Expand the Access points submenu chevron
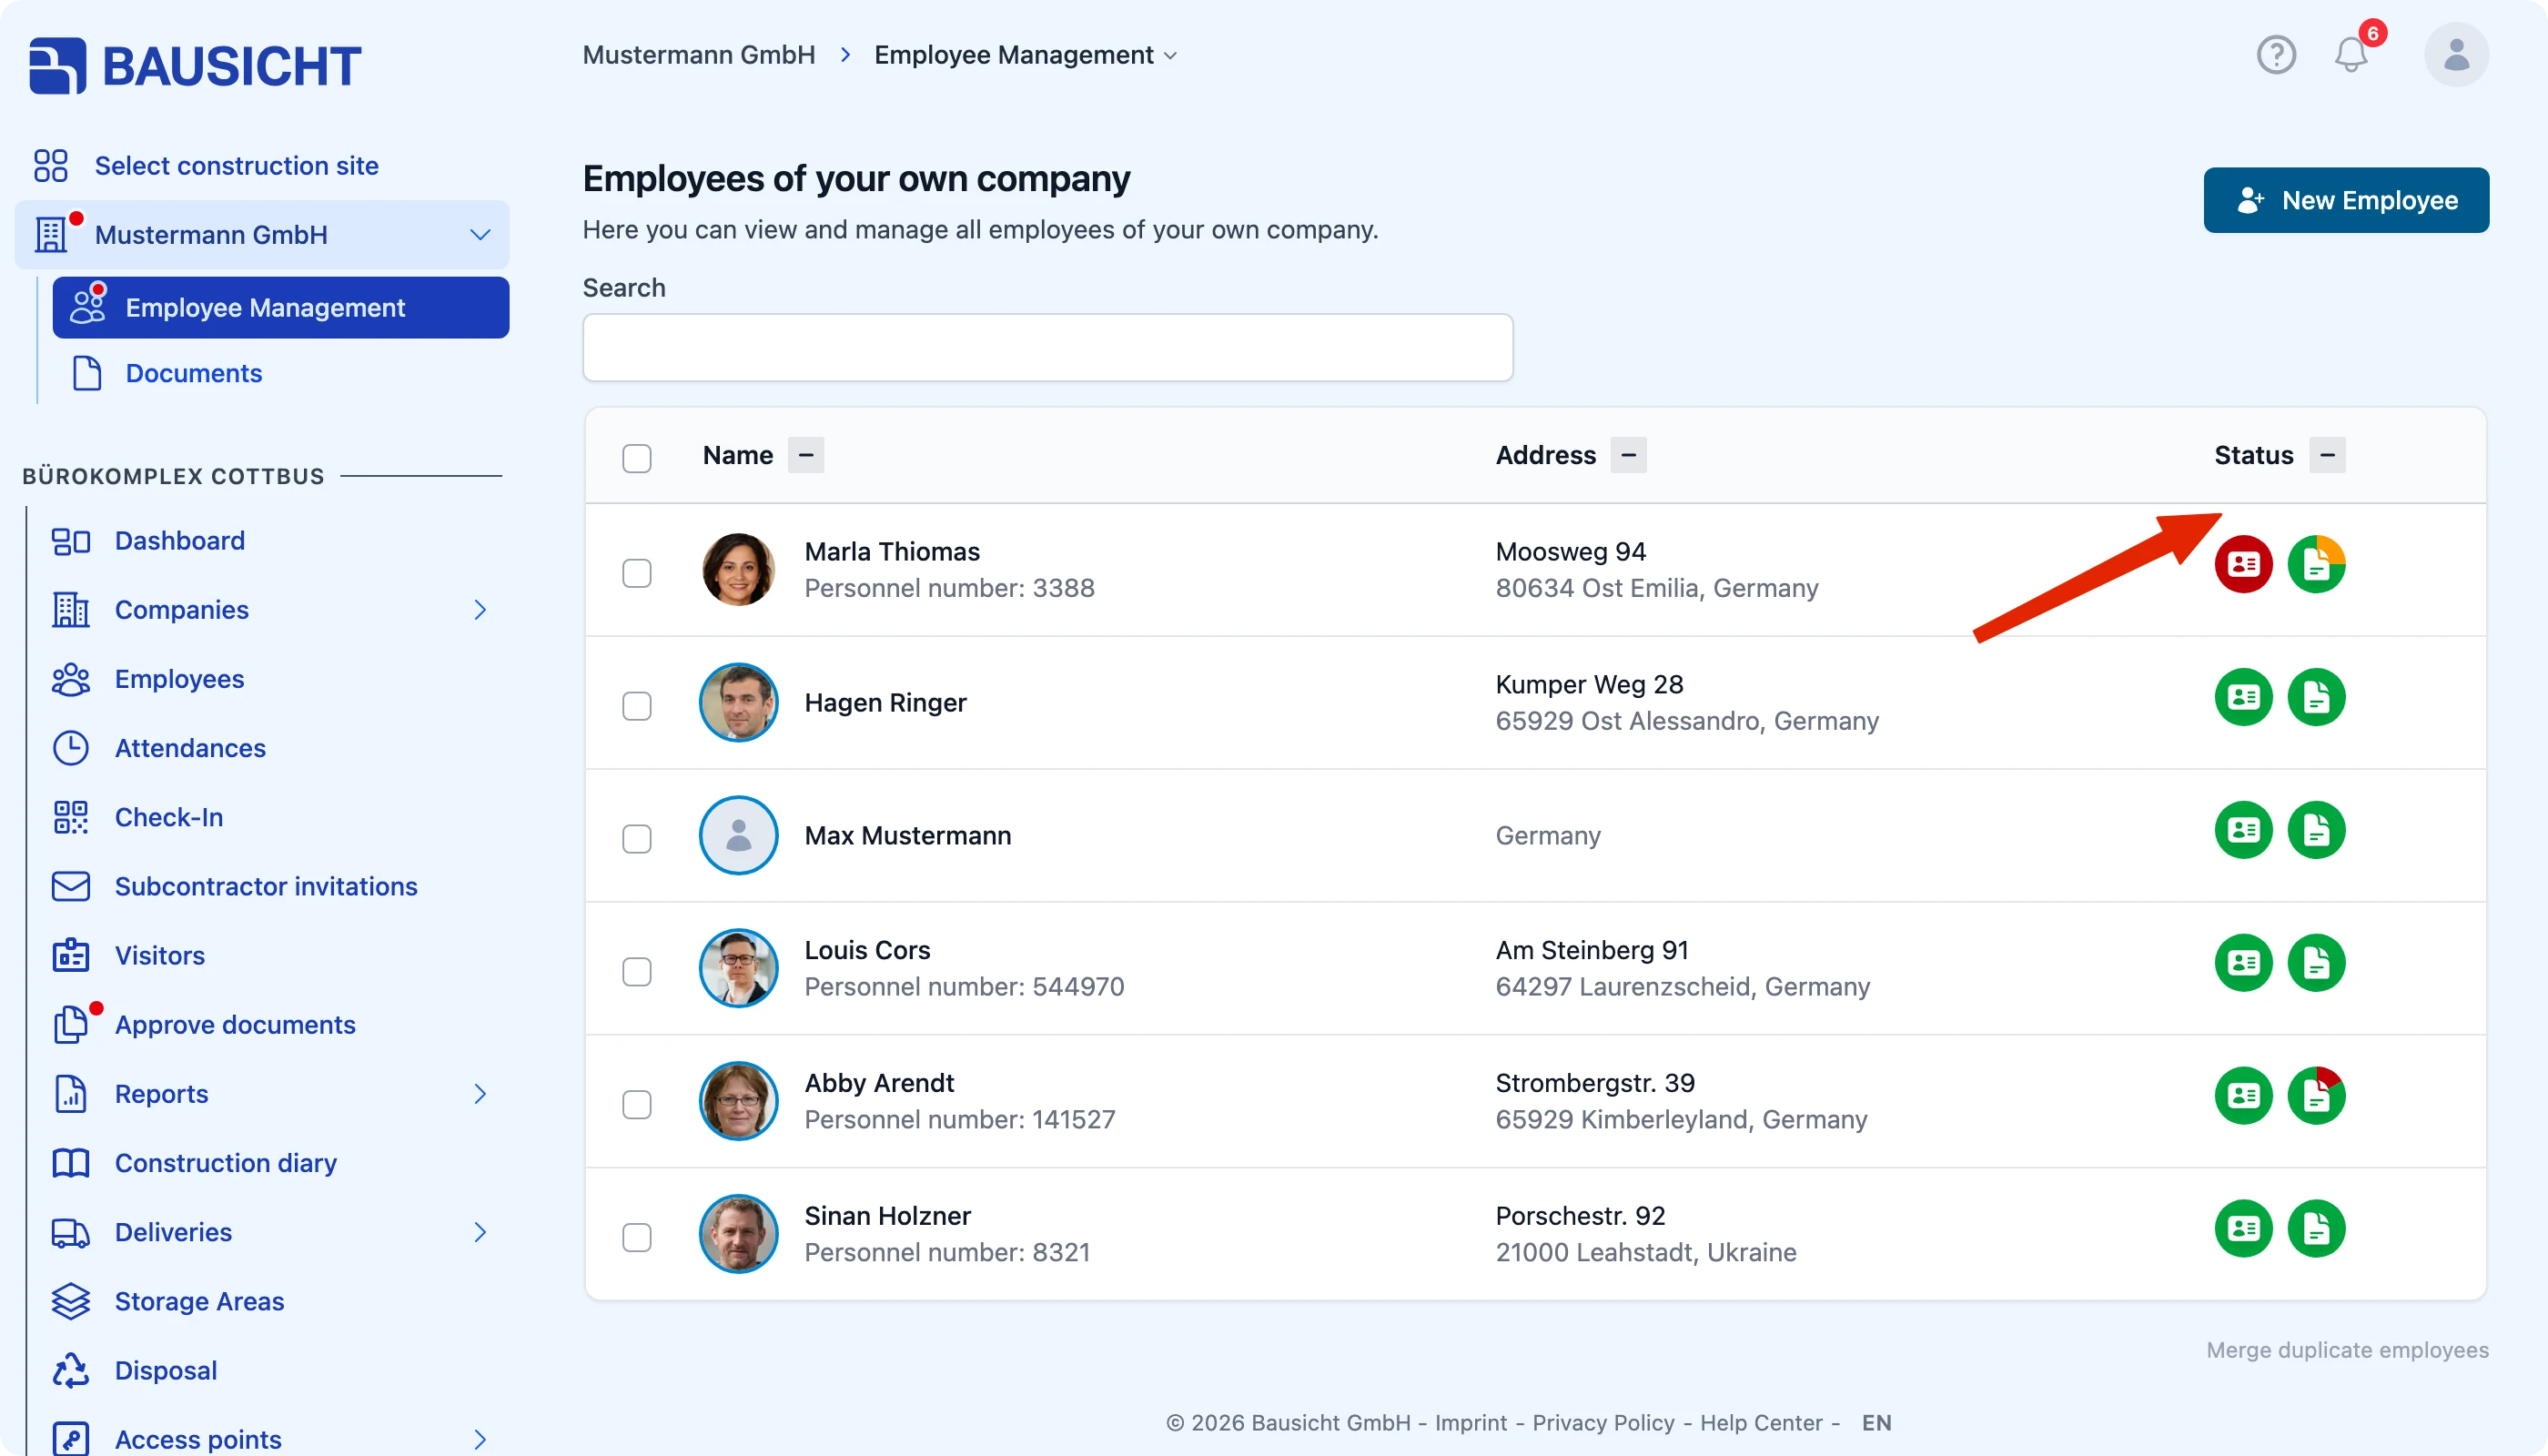 tap(480, 1440)
